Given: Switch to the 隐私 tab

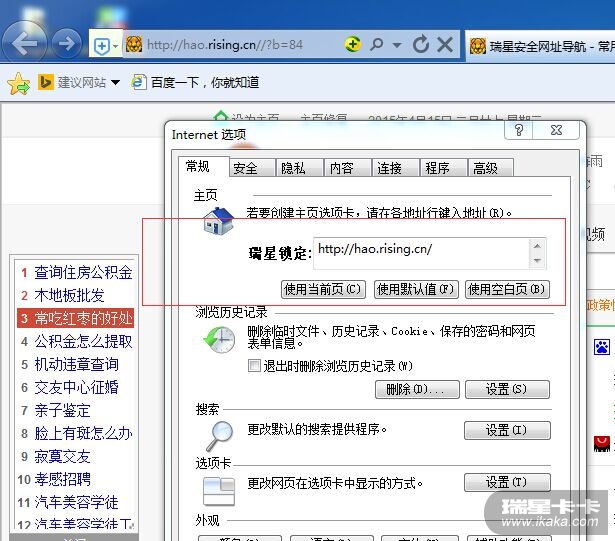Looking at the screenshot, I should coord(300,168).
